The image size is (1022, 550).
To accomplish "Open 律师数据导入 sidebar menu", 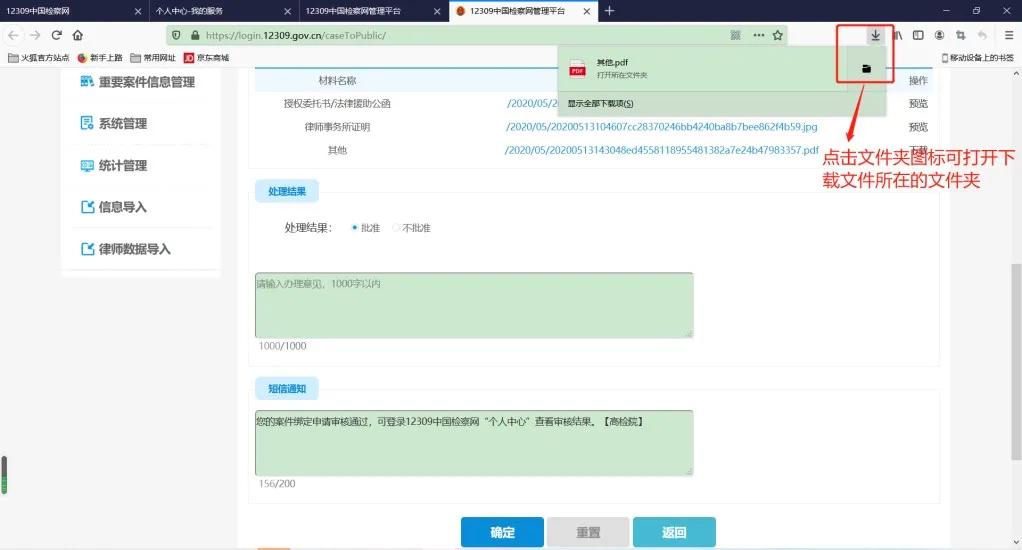I will [125, 249].
